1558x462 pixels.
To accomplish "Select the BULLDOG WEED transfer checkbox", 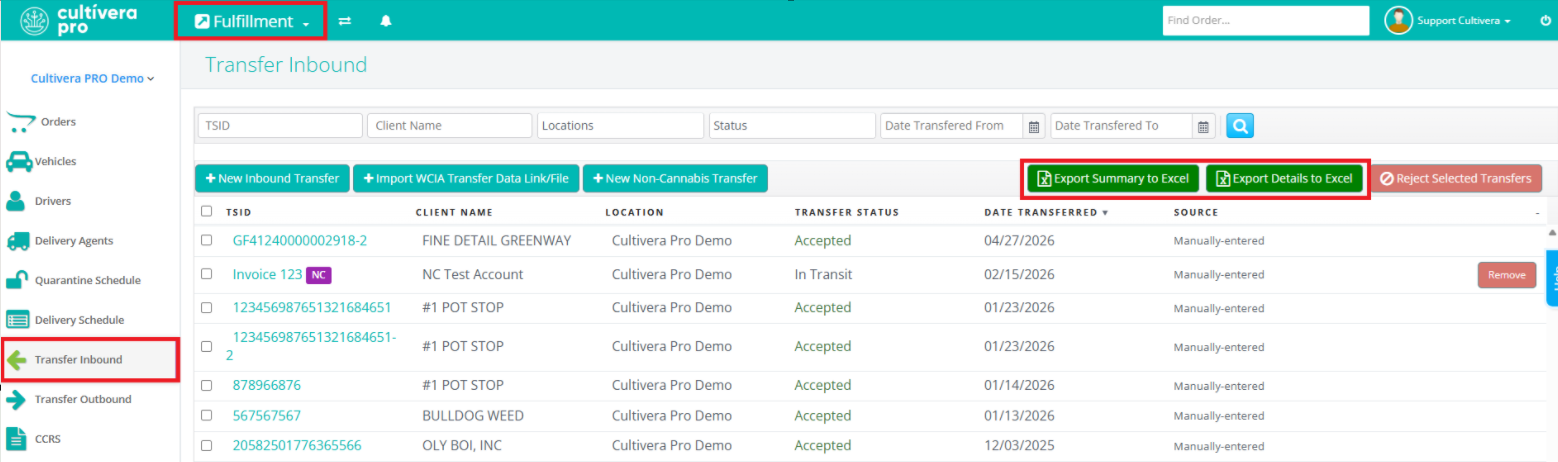I will click(x=206, y=415).
